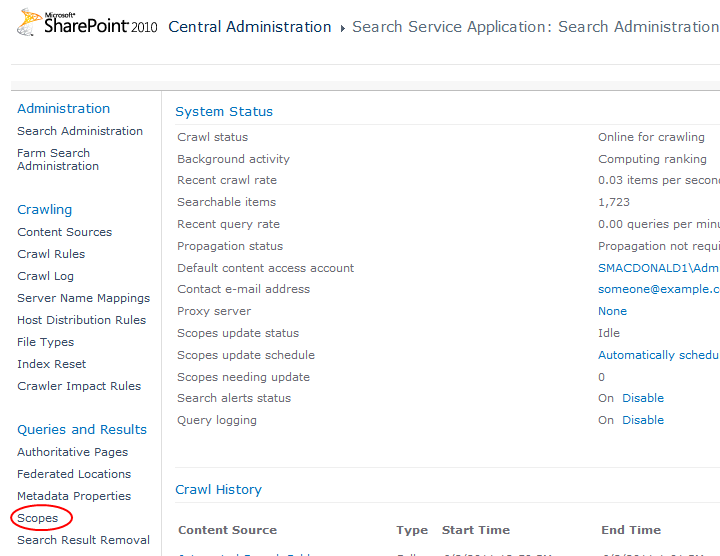Click Search Service Application page title
Image resolution: width=720 pixels, height=556 pixels.
535,27
